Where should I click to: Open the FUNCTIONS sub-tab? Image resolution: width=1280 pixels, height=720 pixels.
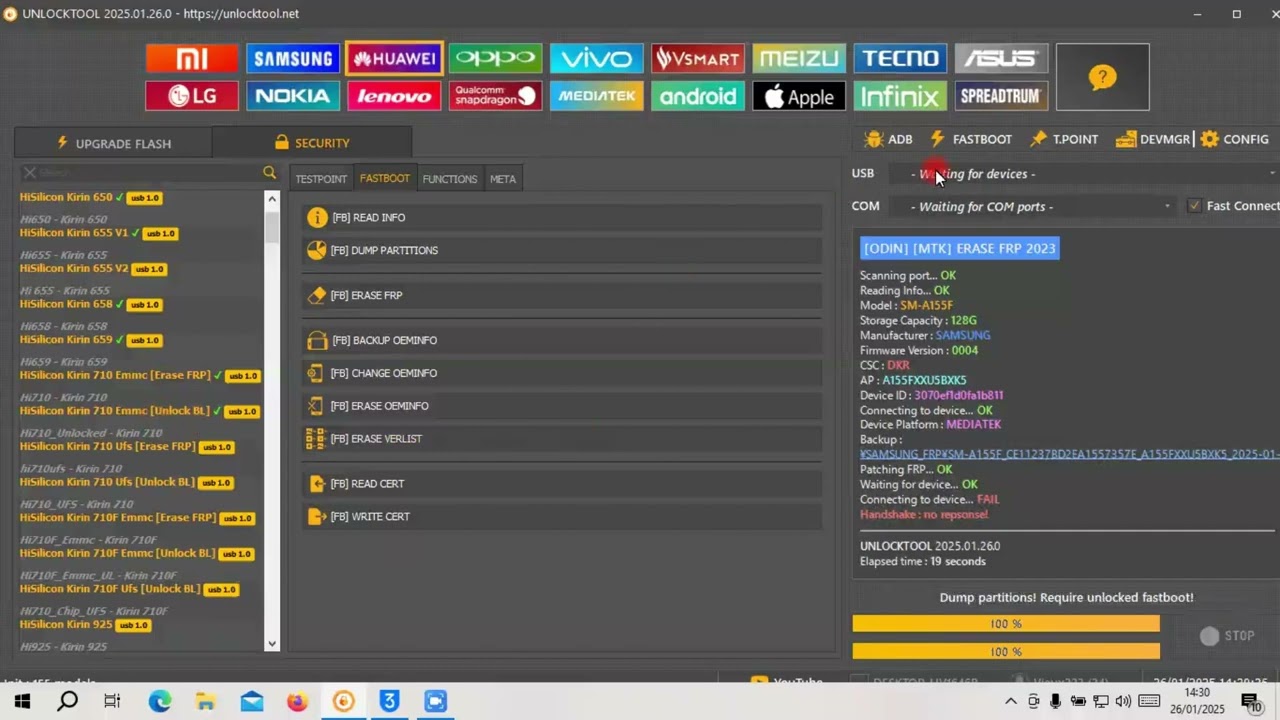tap(450, 179)
